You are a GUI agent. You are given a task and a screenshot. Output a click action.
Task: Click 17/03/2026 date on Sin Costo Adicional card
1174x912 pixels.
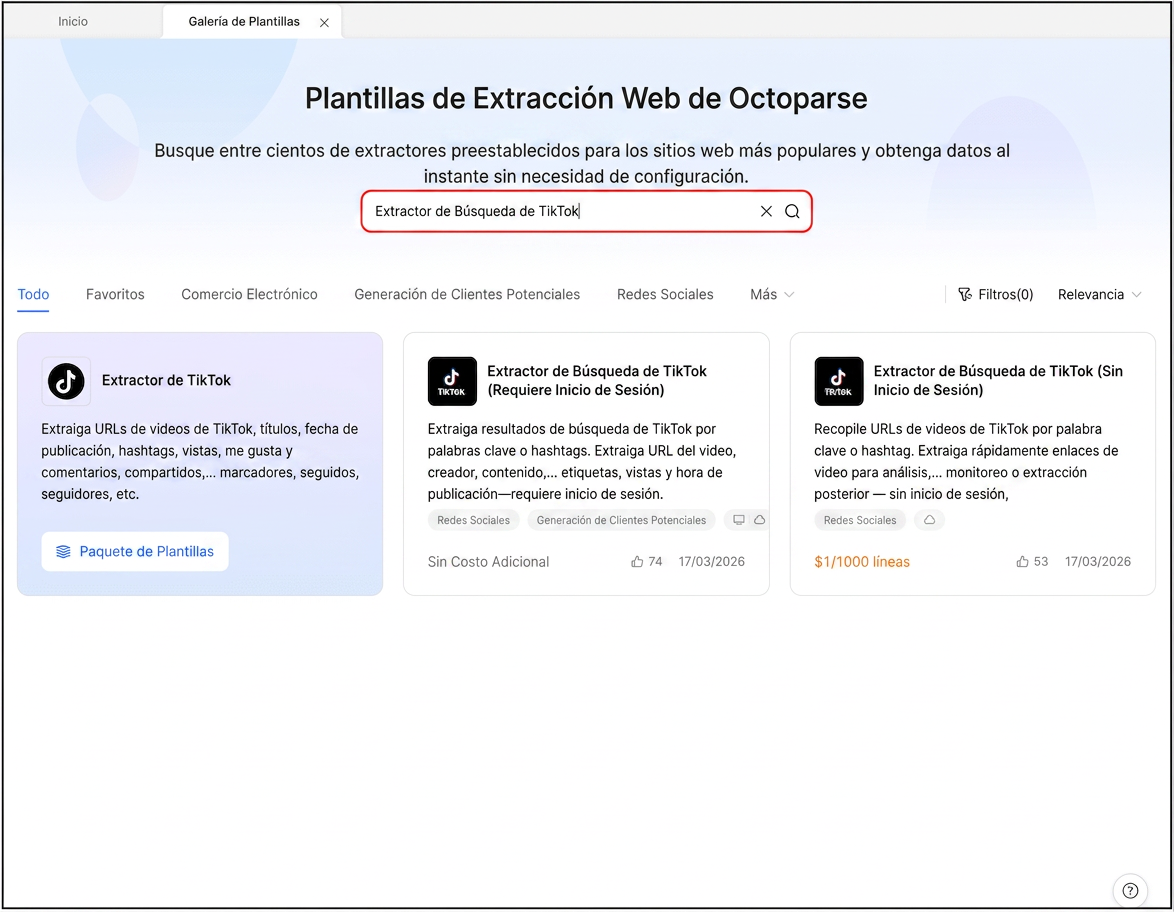coord(711,562)
